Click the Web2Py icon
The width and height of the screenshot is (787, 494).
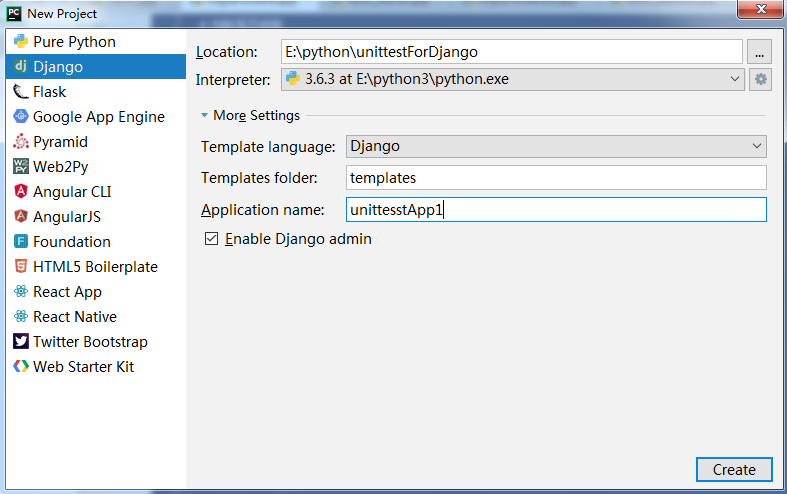pyautogui.click(x=21, y=166)
